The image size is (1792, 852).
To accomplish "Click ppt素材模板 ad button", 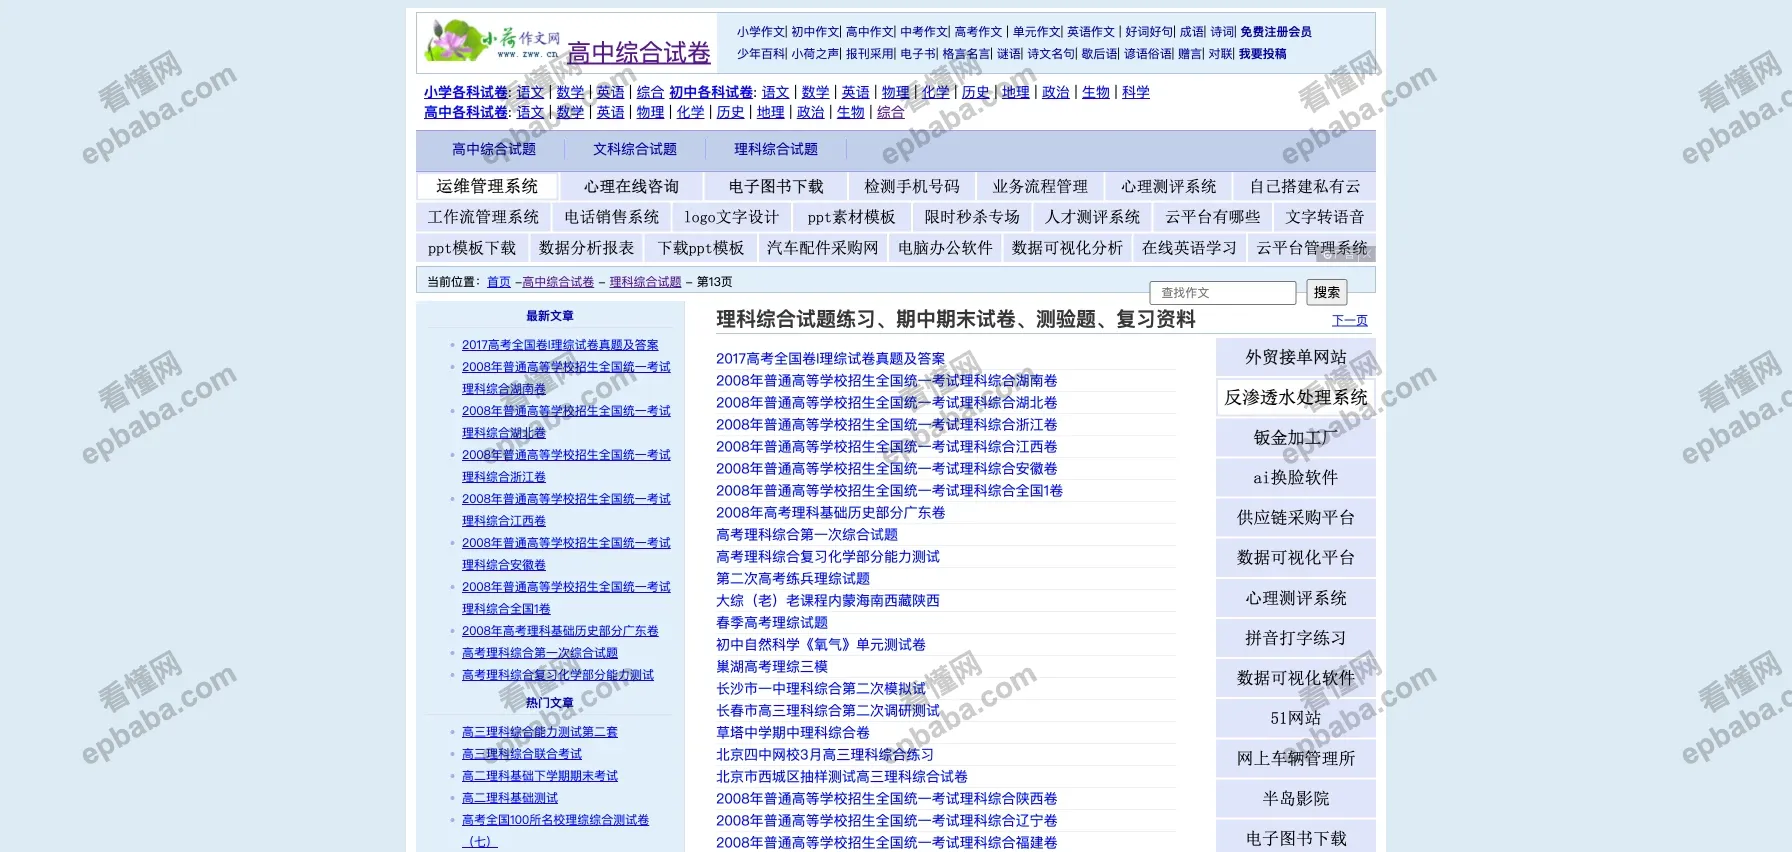I will pos(852,217).
